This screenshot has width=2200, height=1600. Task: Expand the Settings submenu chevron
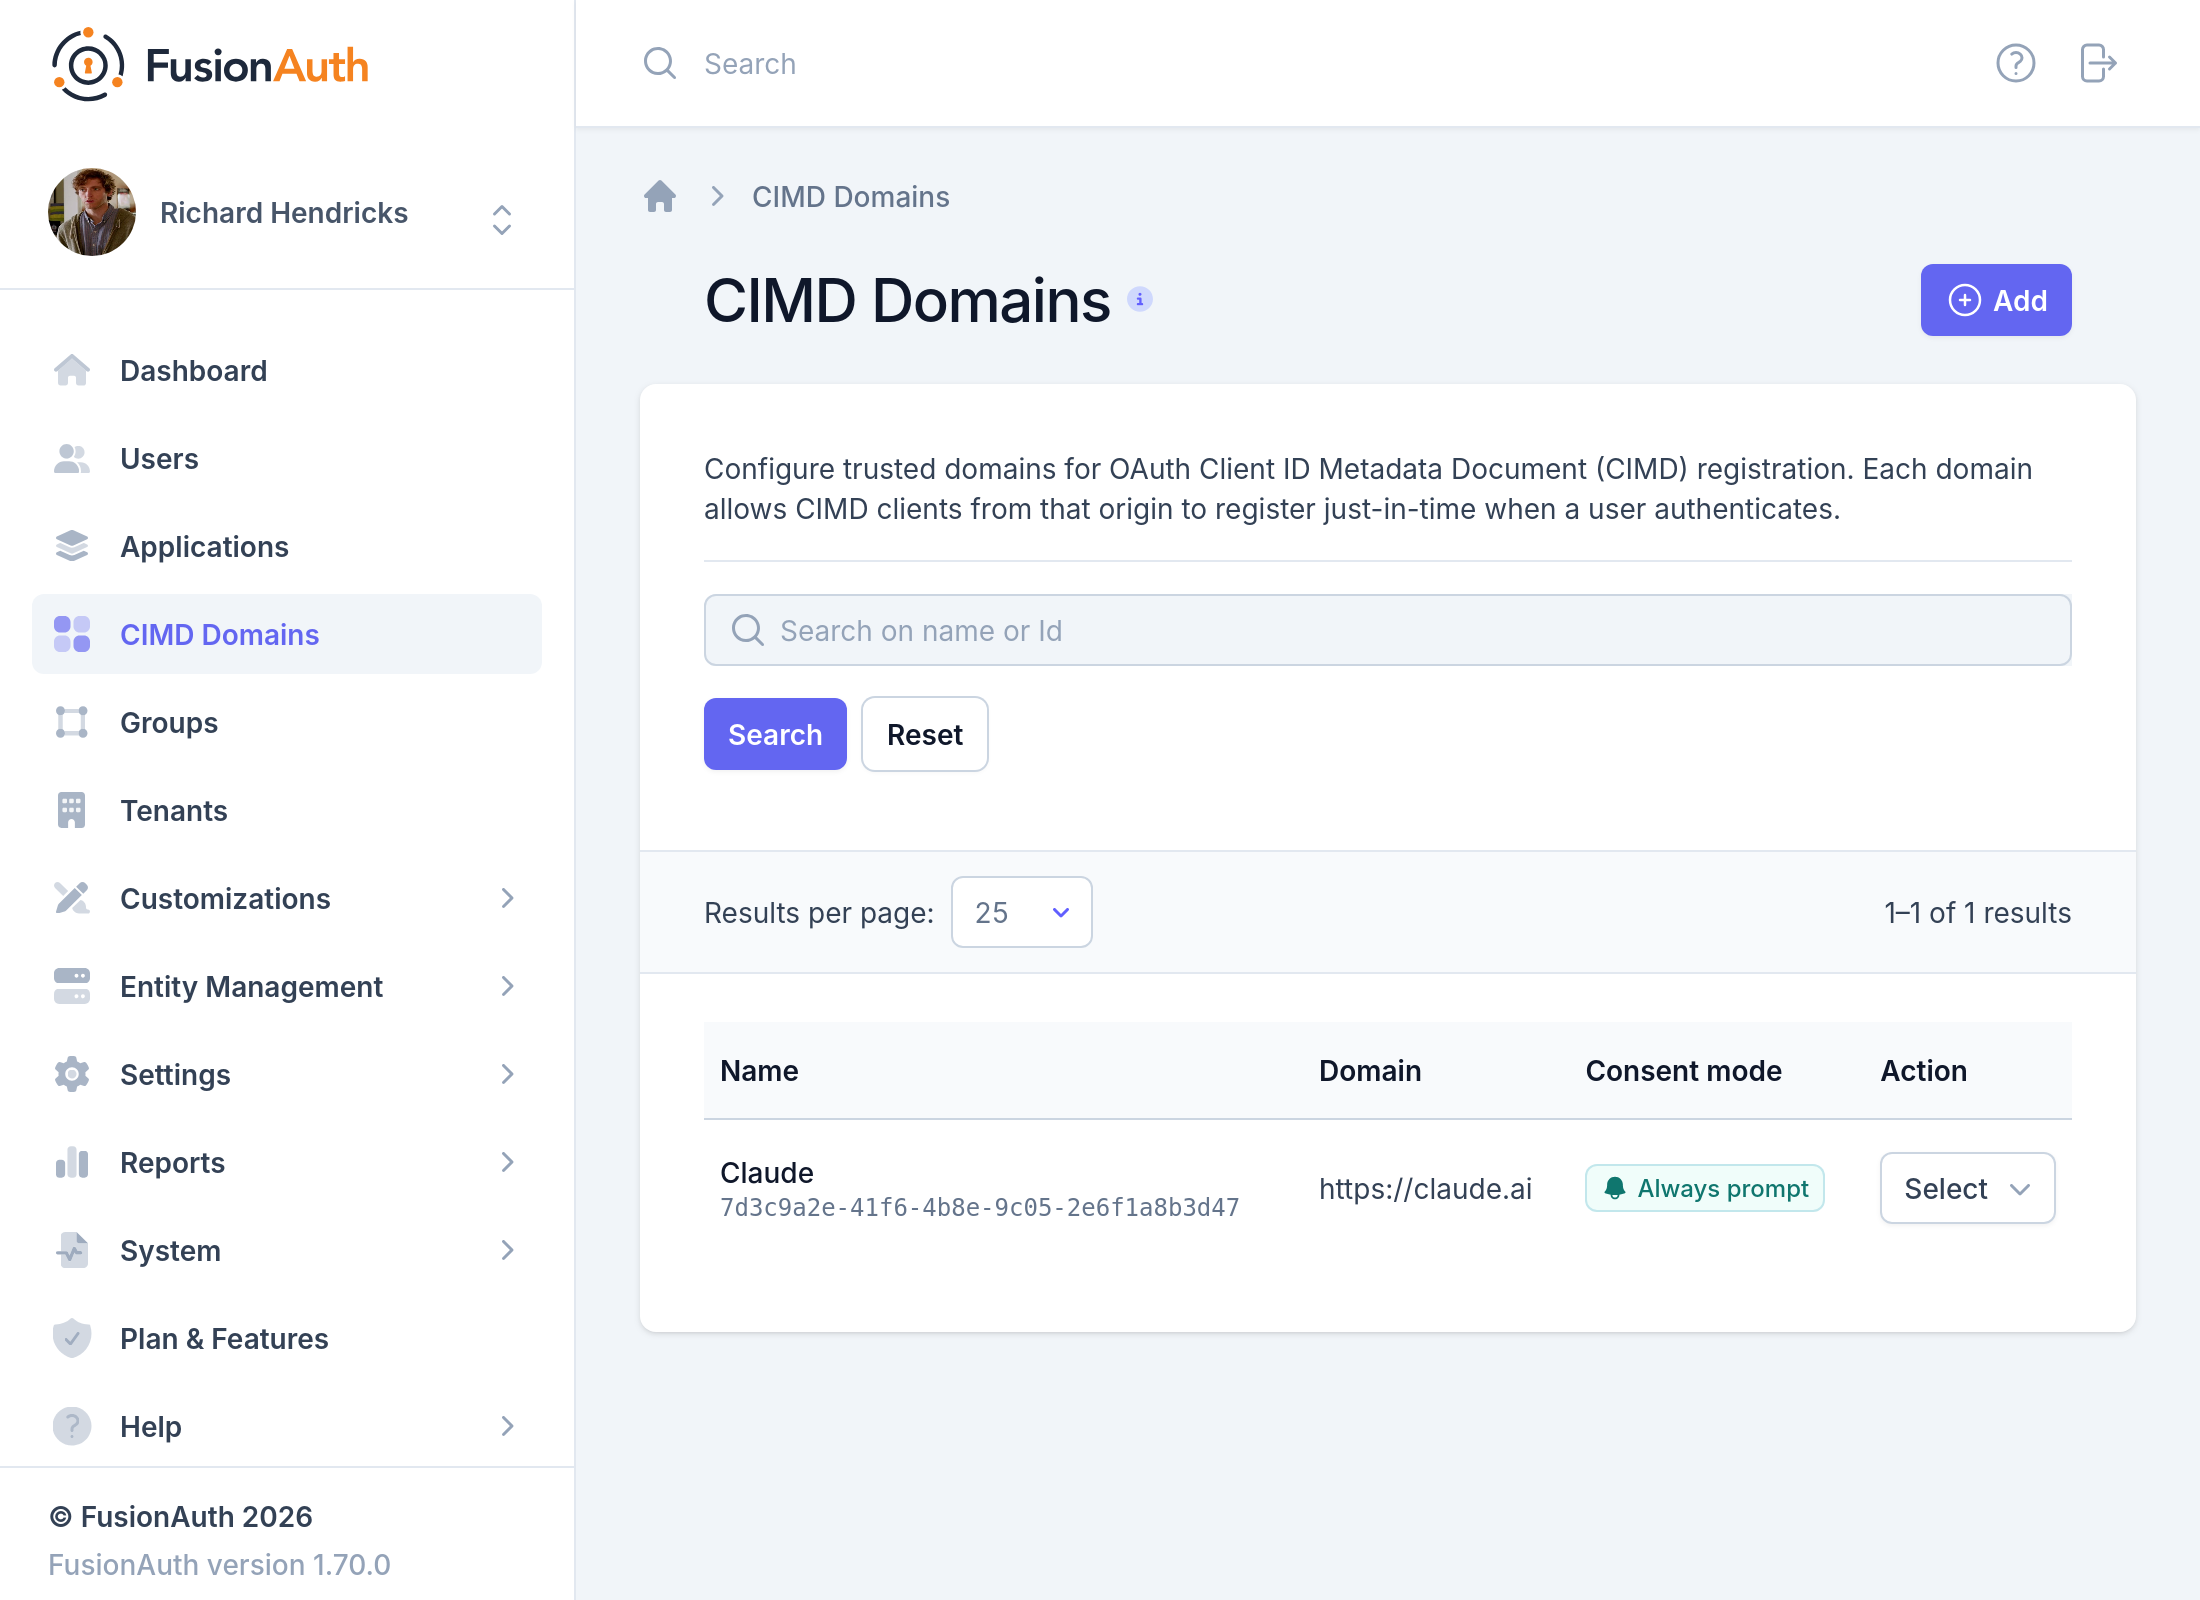tap(508, 1074)
